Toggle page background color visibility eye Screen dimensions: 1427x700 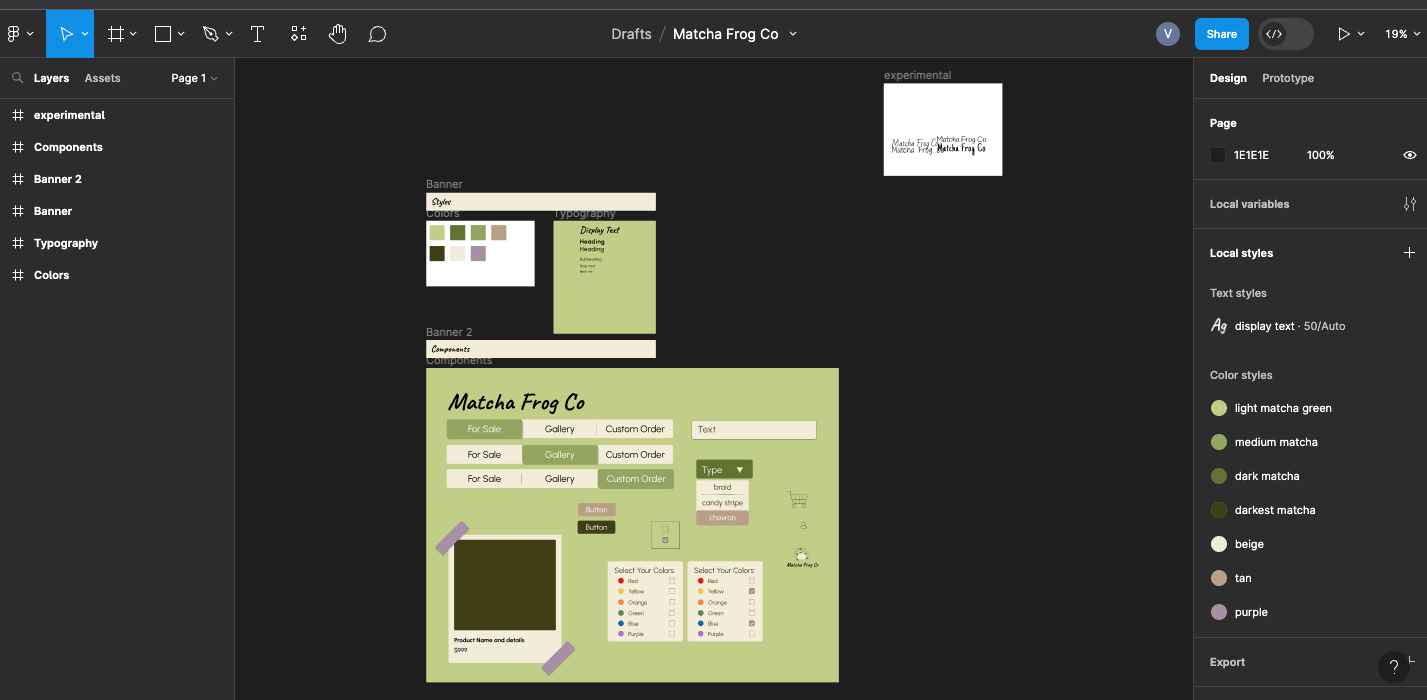[x=1409, y=155]
